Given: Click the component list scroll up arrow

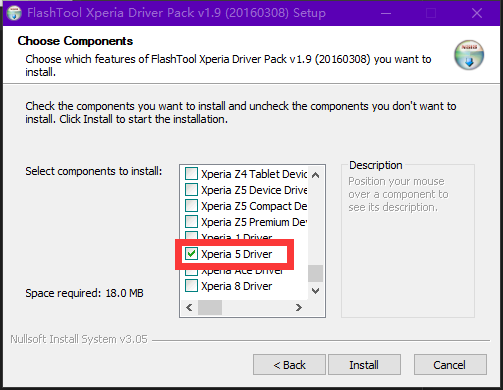Looking at the screenshot, I should 315,175.
